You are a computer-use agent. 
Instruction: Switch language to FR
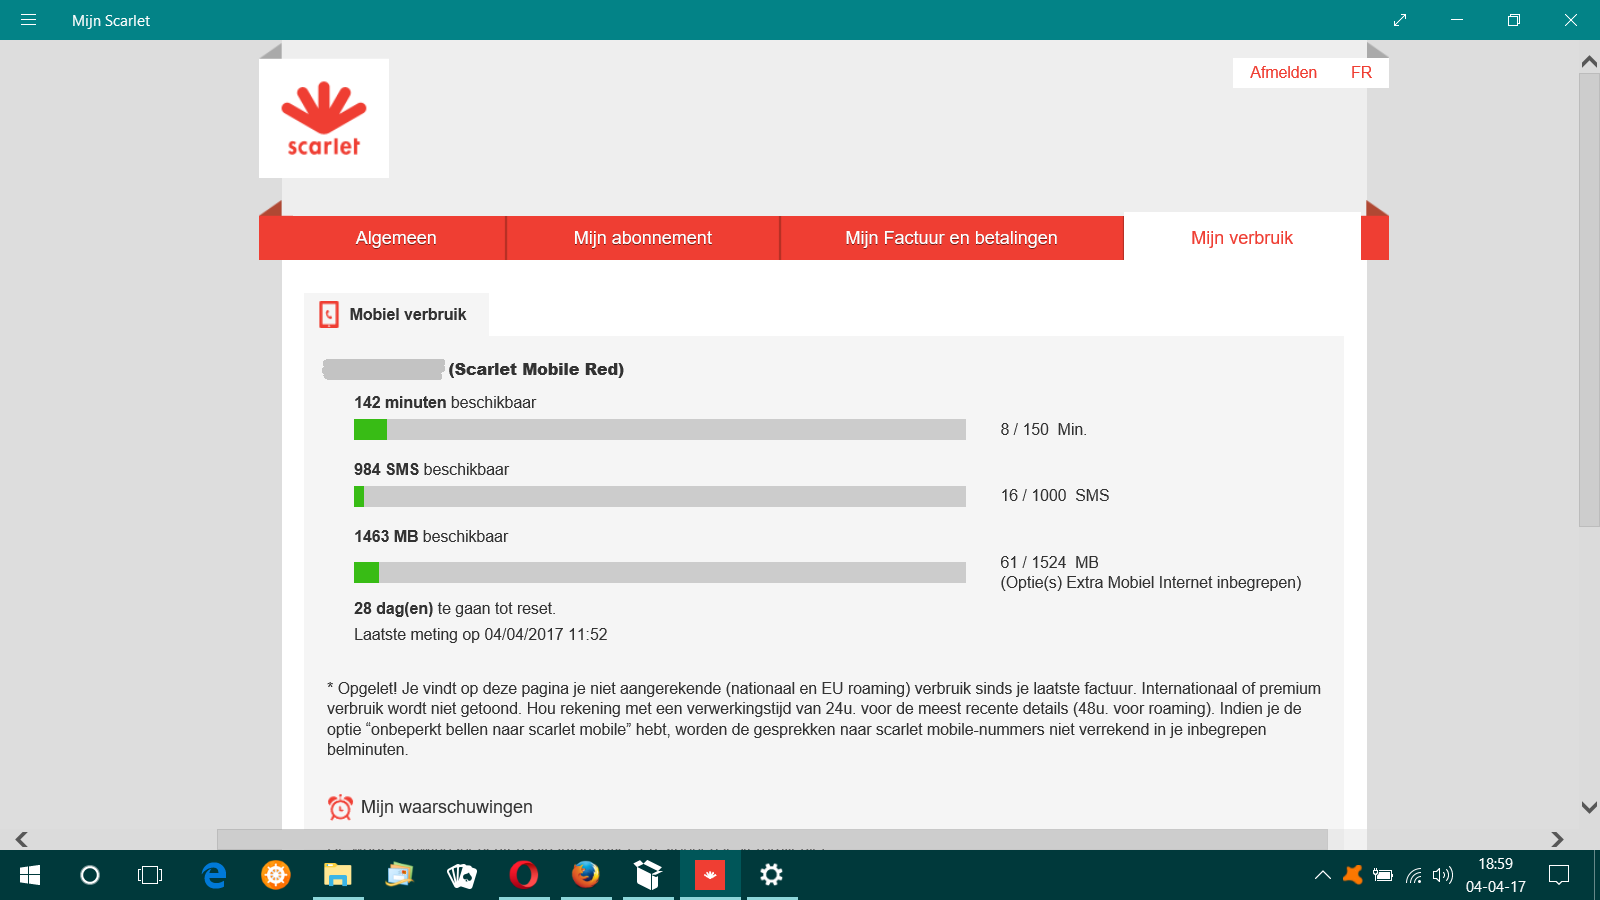click(x=1361, y=72)
